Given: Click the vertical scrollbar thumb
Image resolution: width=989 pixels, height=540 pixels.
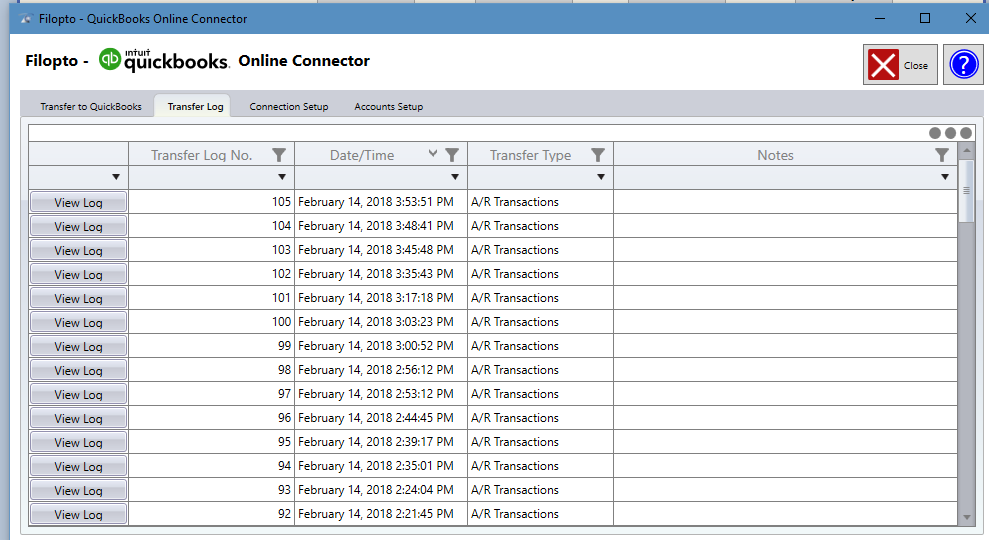Looking at the screenshot, I should pos(966,191).
